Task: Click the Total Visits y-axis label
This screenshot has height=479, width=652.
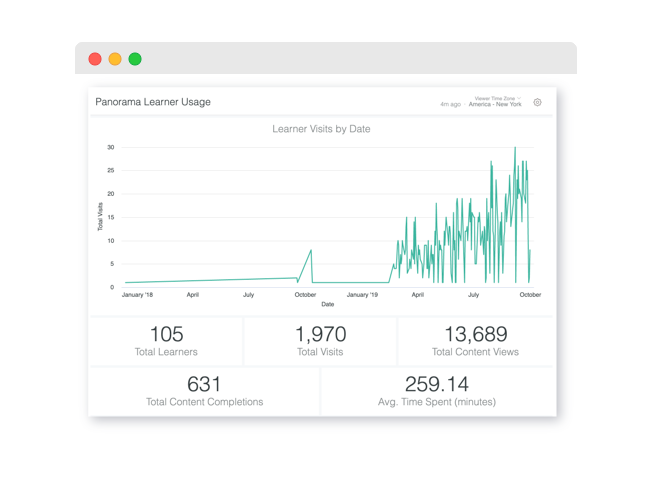Action: point(100,217)
